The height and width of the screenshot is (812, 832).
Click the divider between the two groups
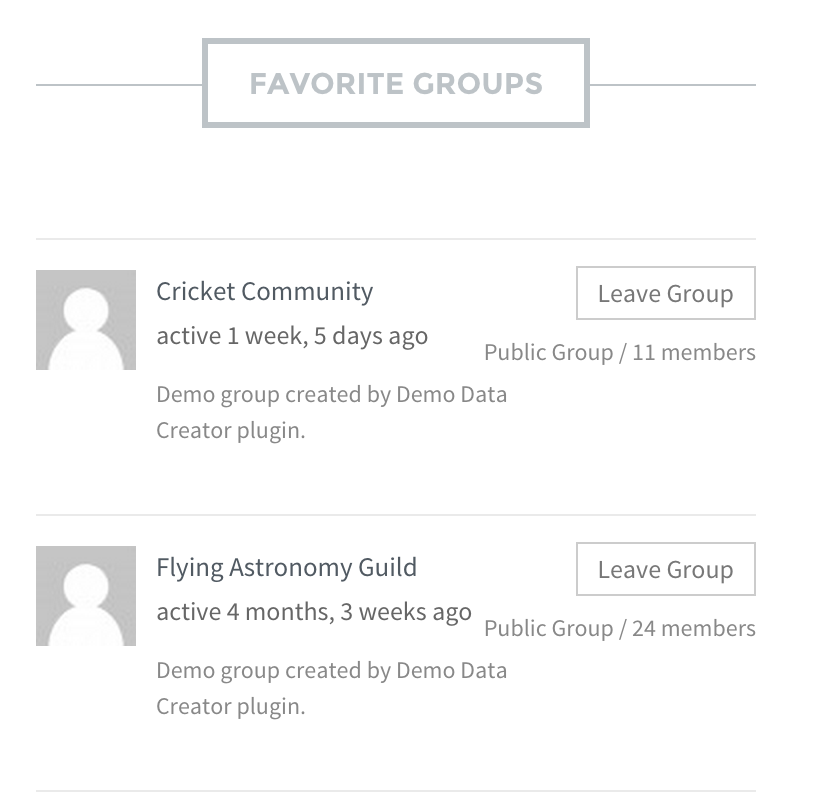pos(396,515)
